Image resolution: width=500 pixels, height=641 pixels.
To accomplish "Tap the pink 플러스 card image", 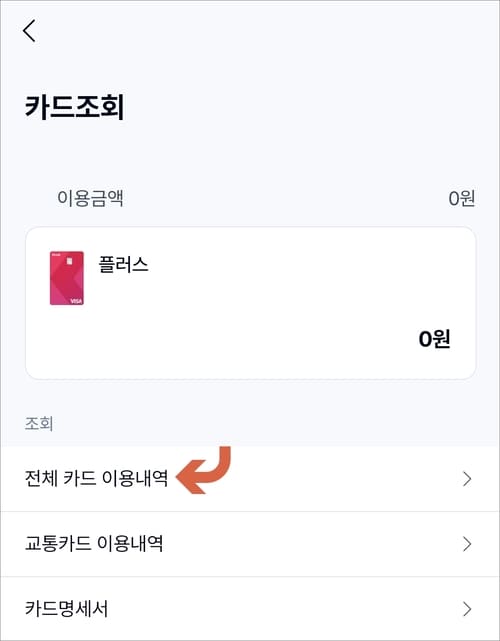I will click(x=67, y=278).
